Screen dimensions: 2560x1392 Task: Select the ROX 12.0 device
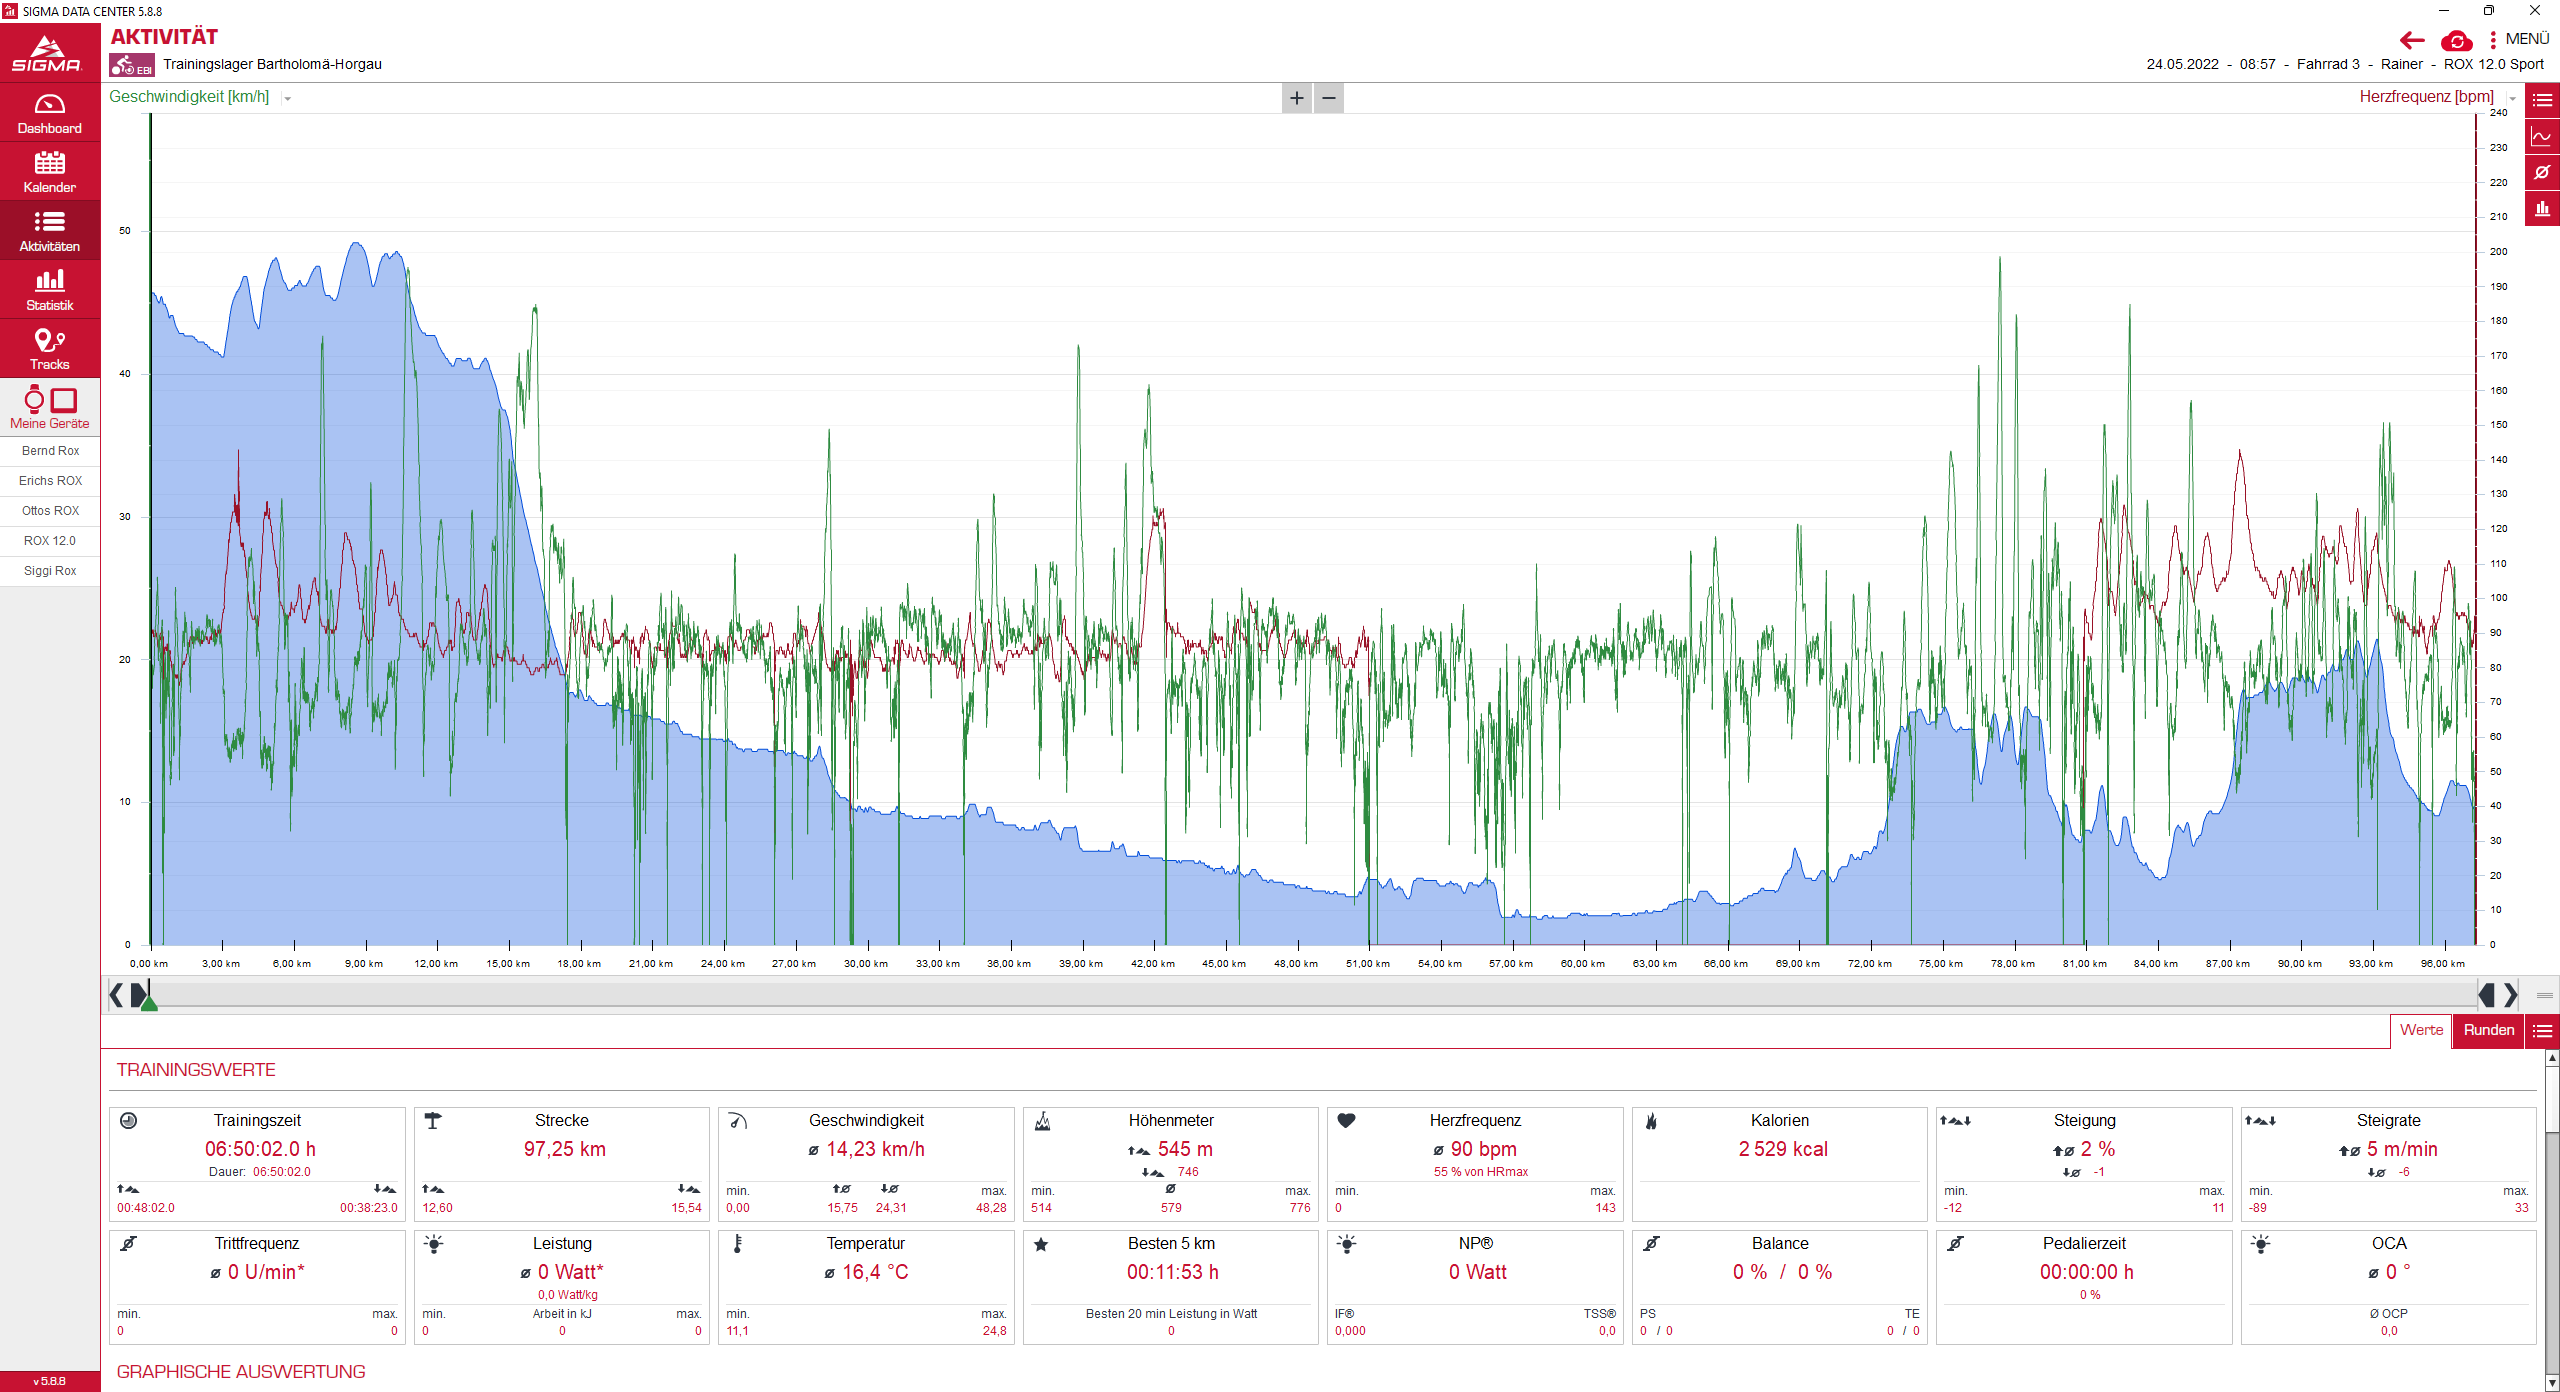(x=49, y=541)
